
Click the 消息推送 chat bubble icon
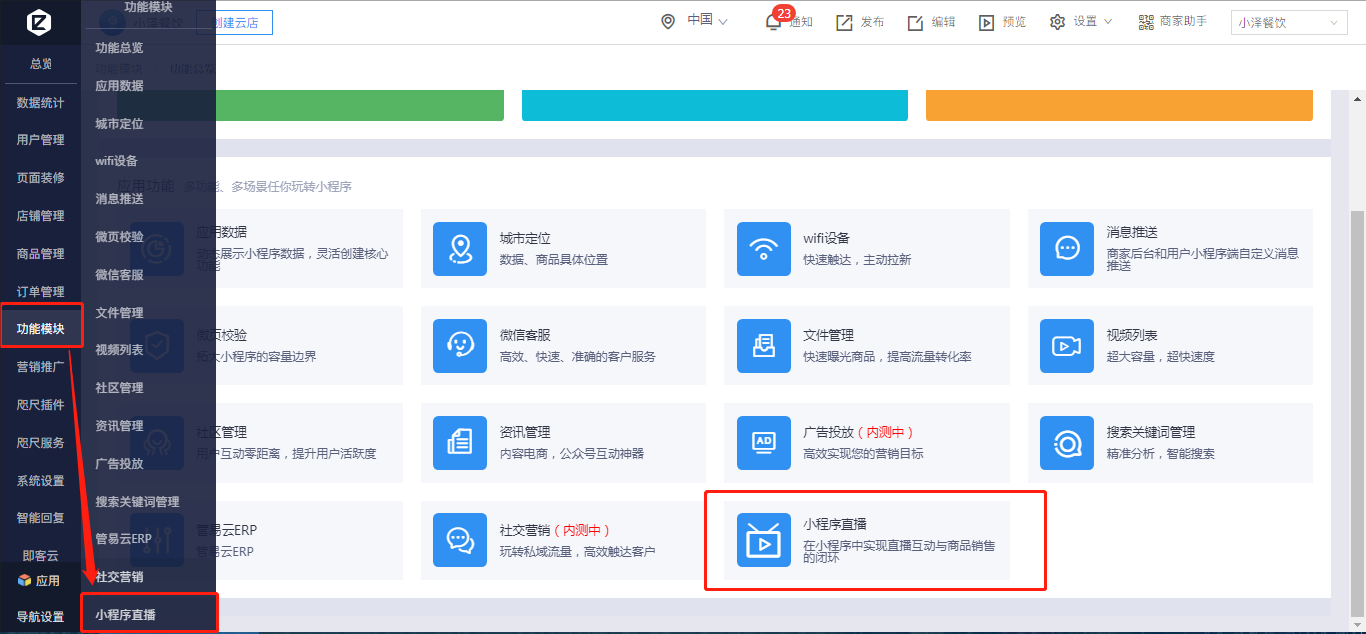coord(1067,248)
